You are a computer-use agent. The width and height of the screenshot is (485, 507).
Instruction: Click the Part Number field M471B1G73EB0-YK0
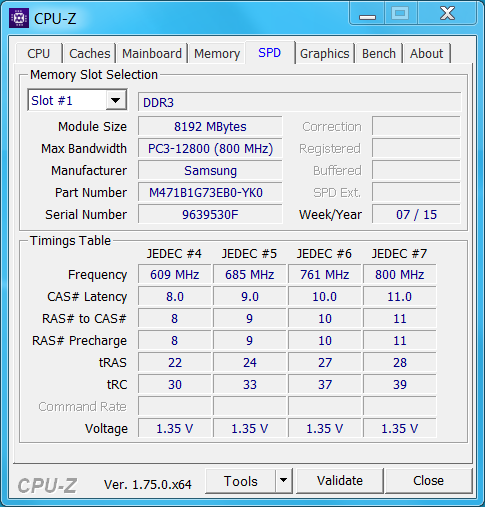click(x=210, y=193)
